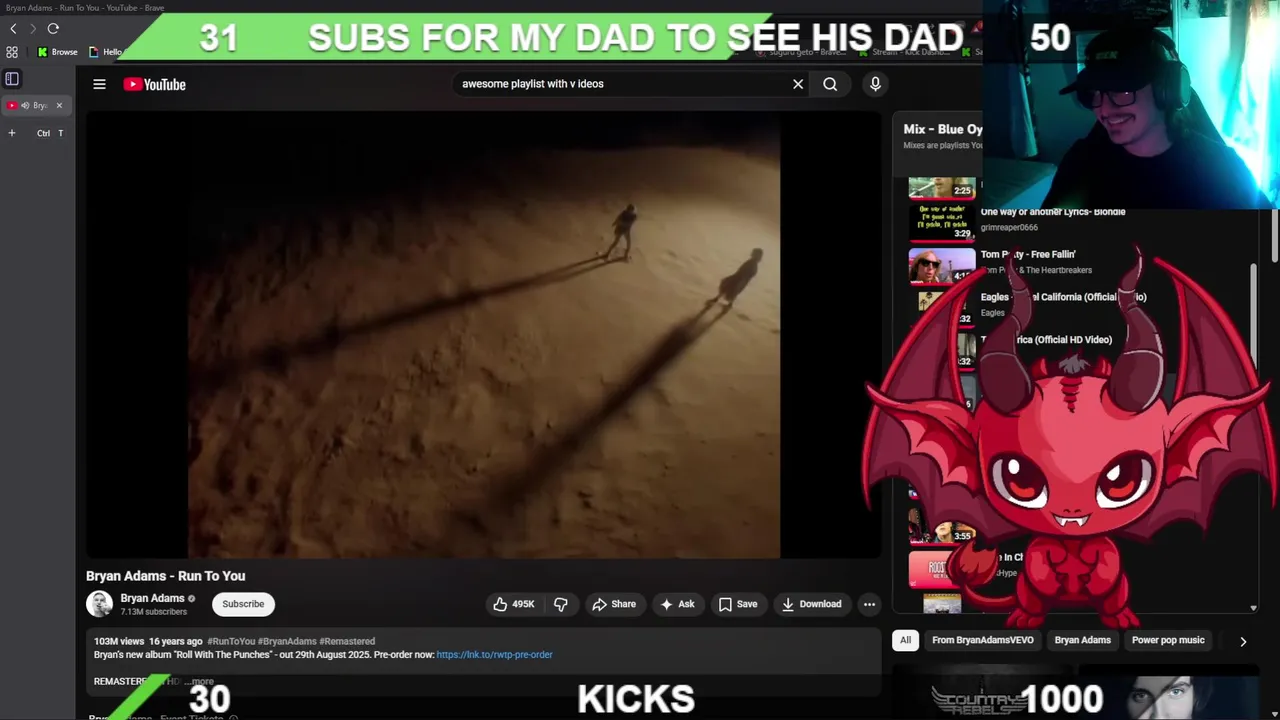Image resolution: width=1280 pixels, height=720 pixels.
Task: Open grimreaper0666 channel name
Action: pyautogui.click(x=1009, y=228)
